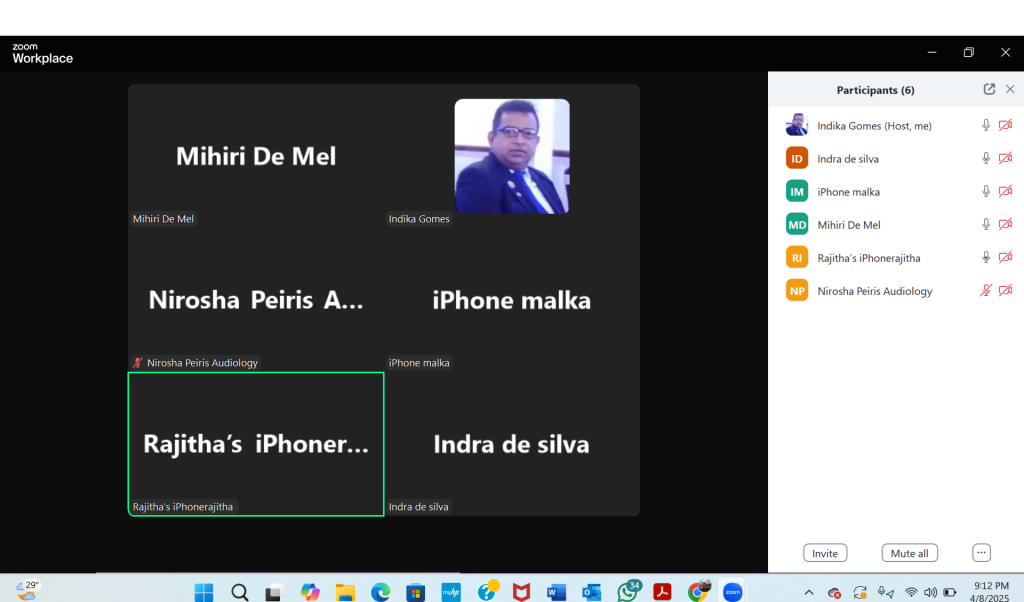Select Indra de silva in participants list

848,159
